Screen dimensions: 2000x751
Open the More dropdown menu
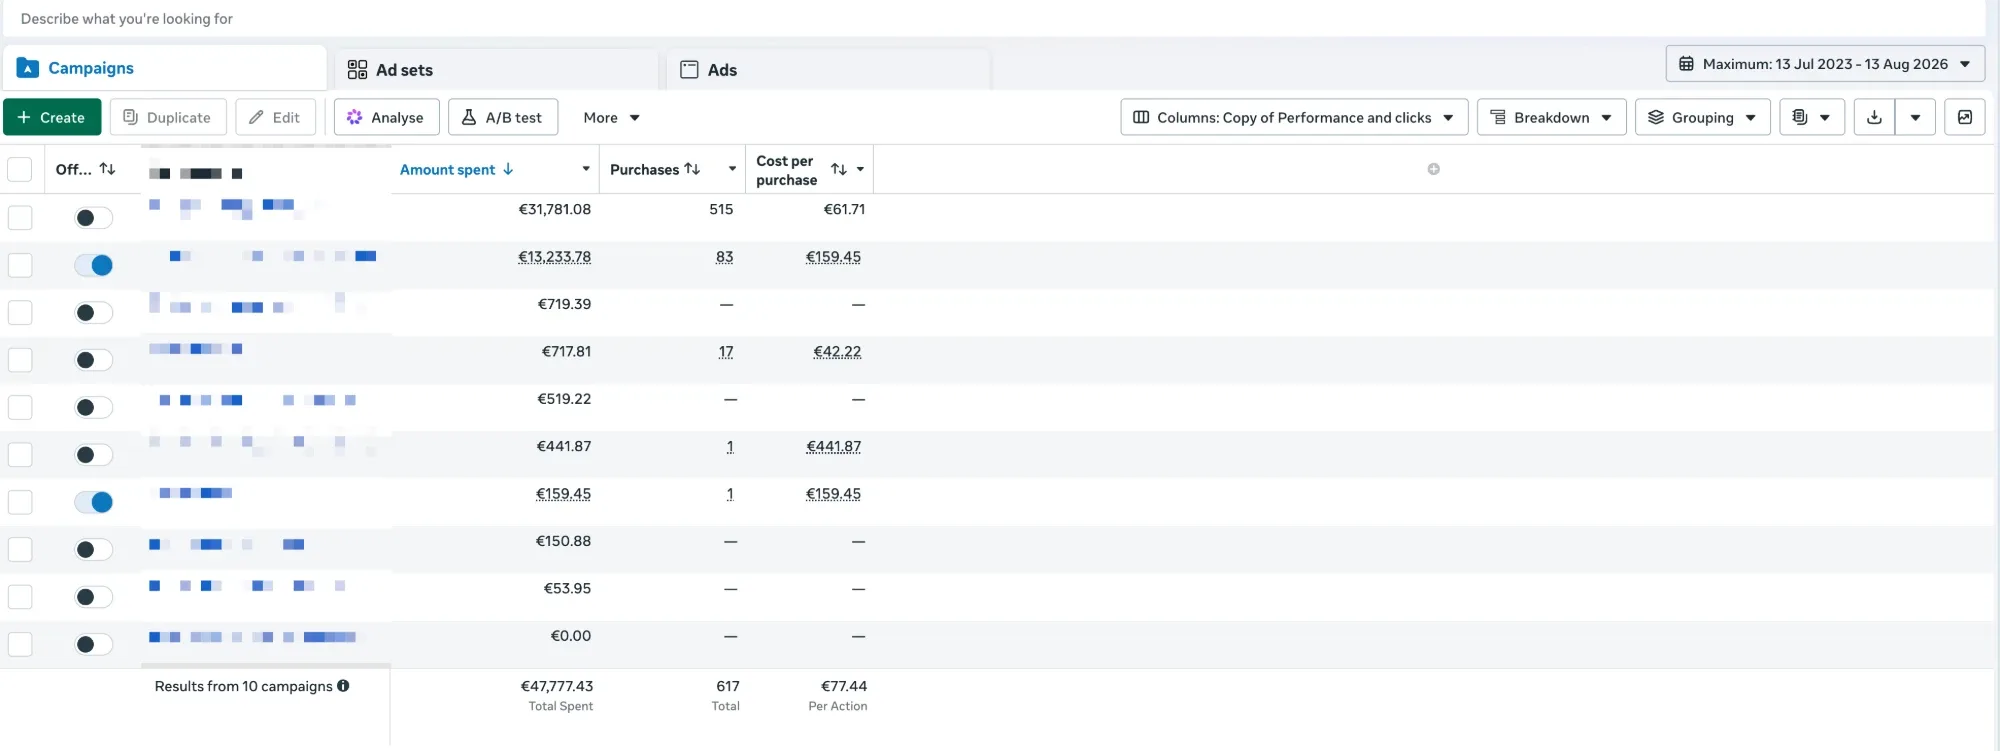point(611,117)
